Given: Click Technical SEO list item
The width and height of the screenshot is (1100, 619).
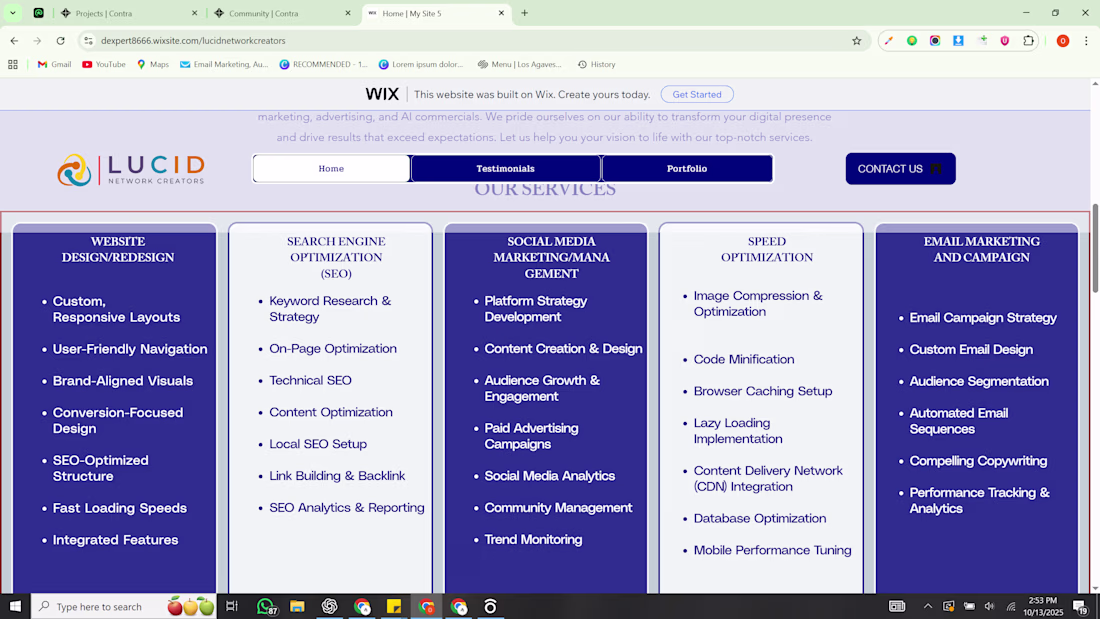Looking at the screenshot, I should pos(310,380).
